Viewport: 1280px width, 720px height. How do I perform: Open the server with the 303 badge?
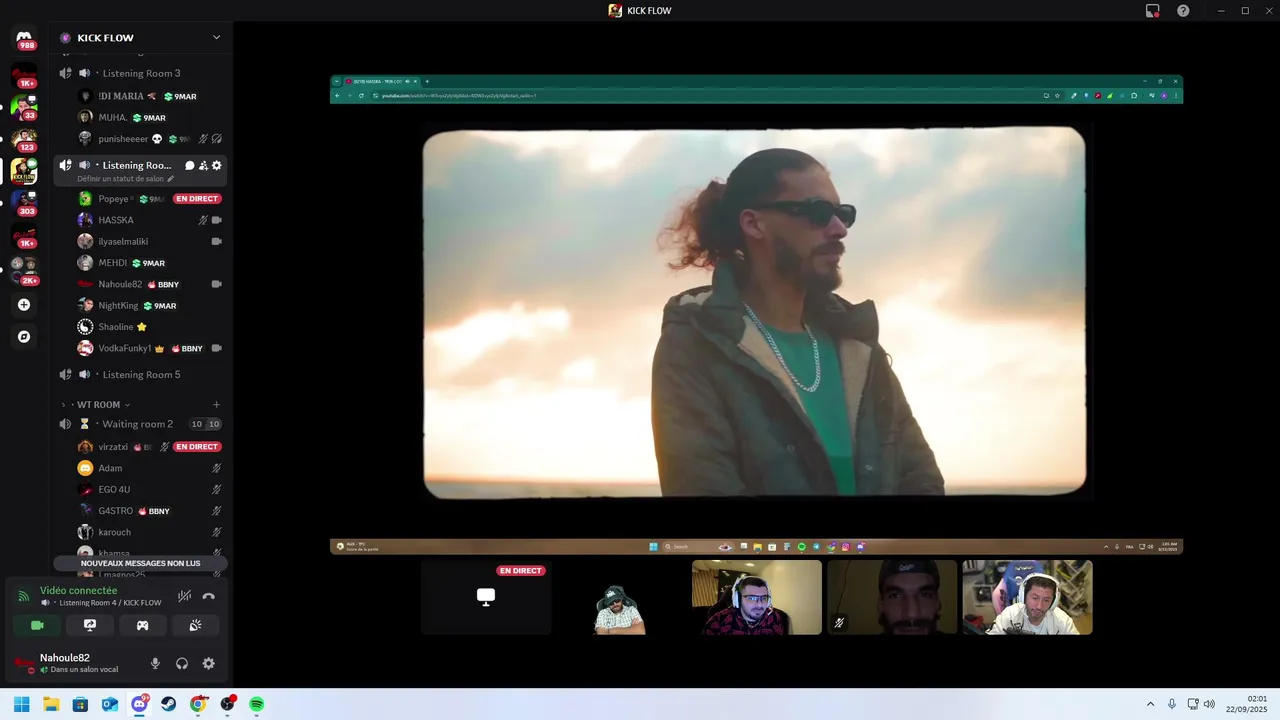point(24,203)
